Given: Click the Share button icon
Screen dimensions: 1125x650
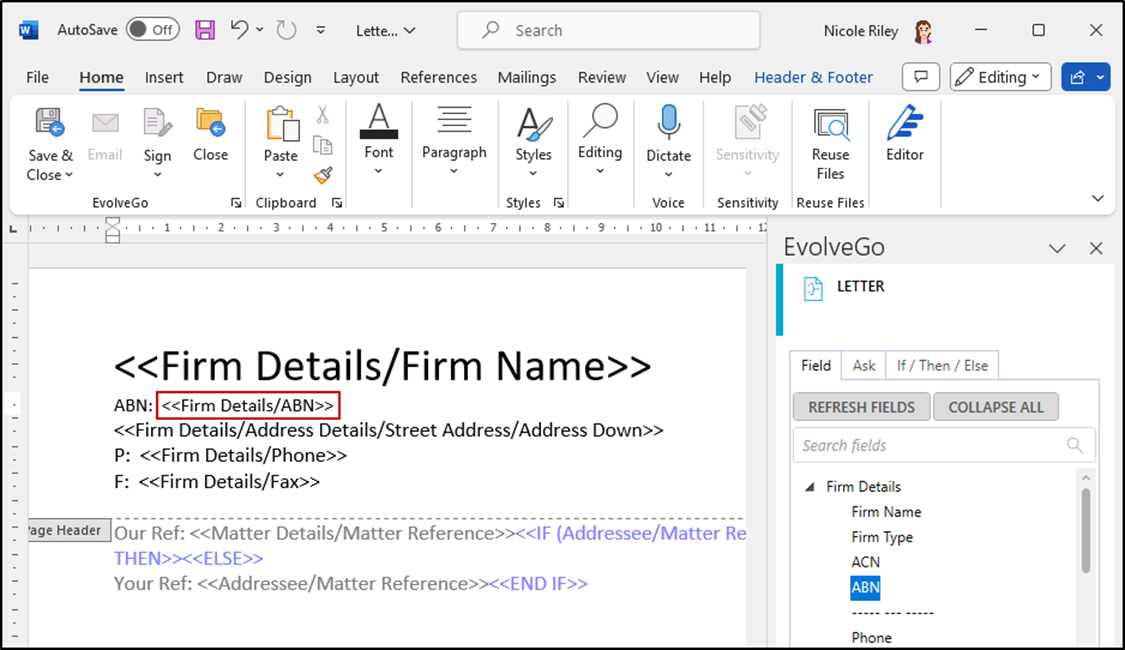Looking at the screenshot, I should click(1078, 77).
